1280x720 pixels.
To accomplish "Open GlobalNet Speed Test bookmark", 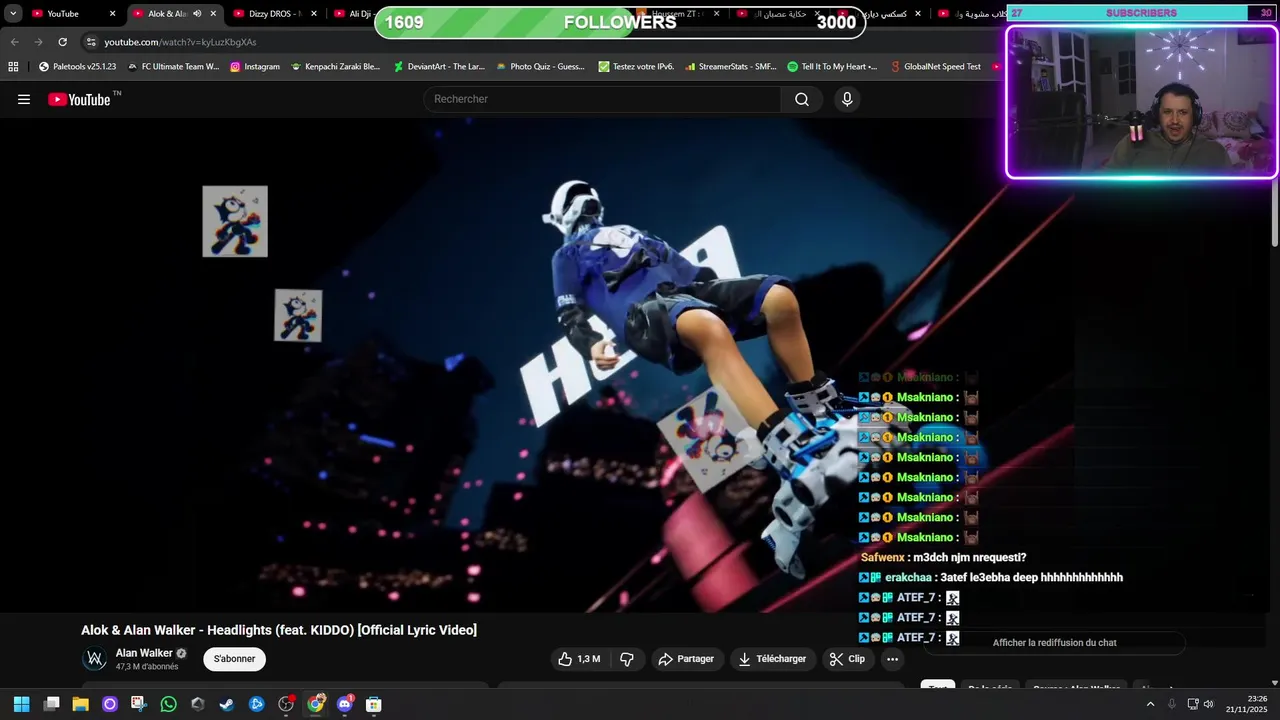I will [x=935, y=67].
